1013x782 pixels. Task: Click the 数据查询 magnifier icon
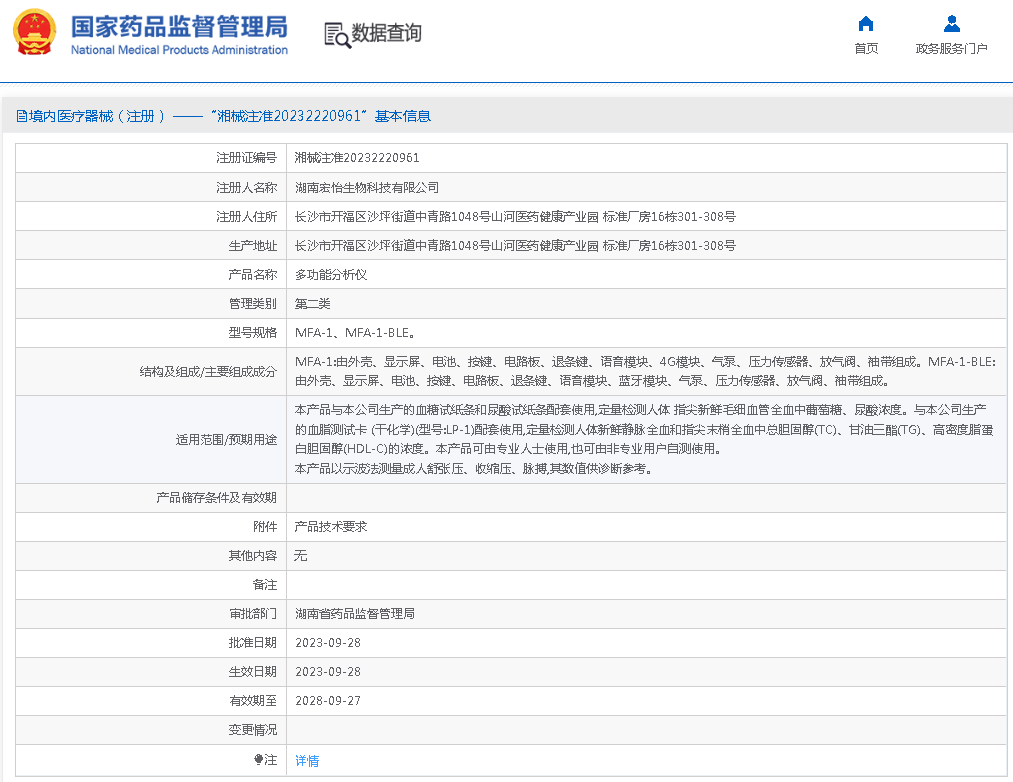pyautogui.click(x=337, y=35)
